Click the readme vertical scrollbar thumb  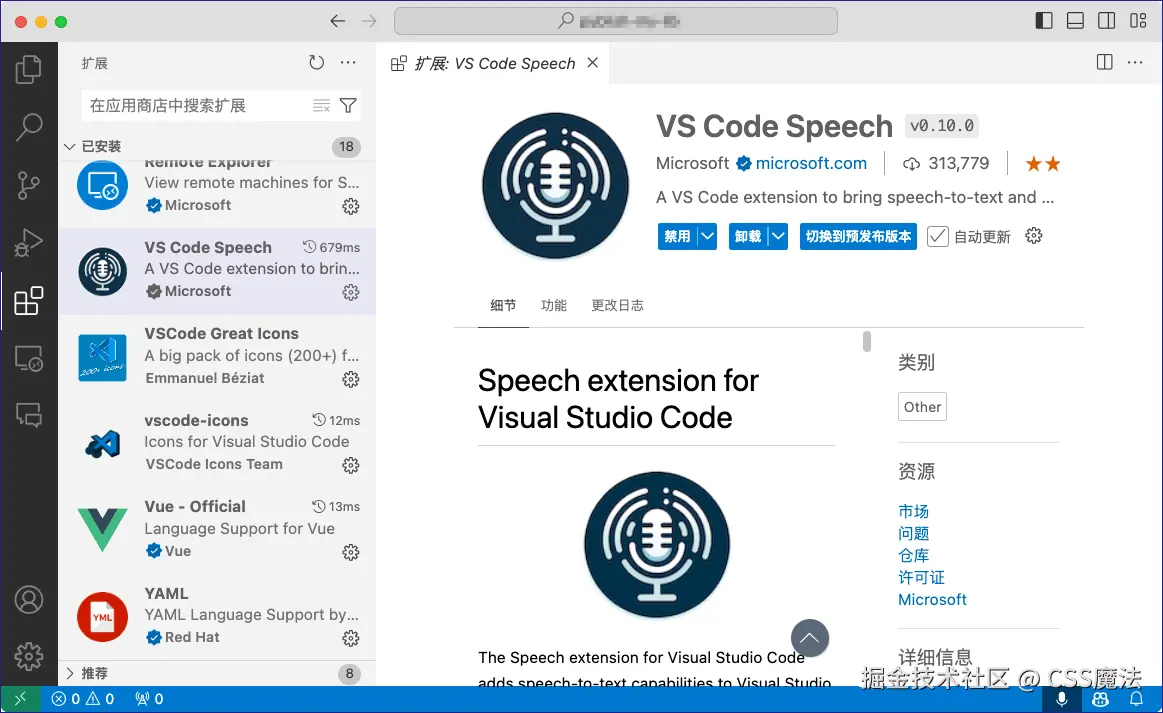(866, 341)
